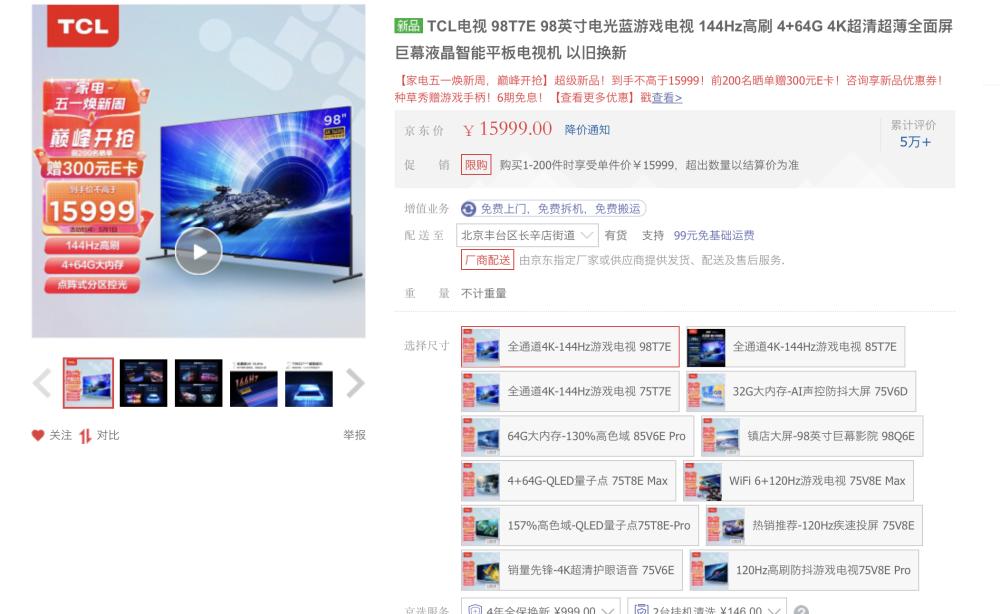Click the 99元免基础运费 shipping link
The height and width of the screenshot is (614, 1000).
(714, 235)
